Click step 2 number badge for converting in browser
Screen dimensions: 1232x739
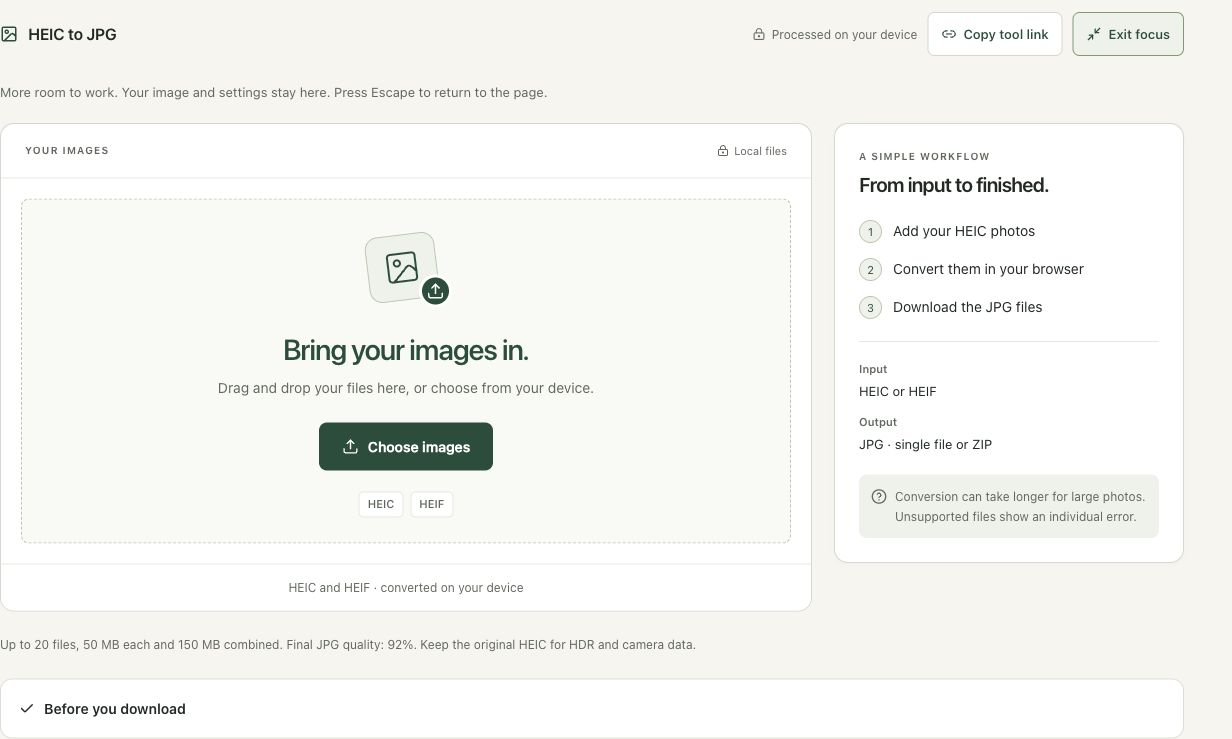[870, 269]
